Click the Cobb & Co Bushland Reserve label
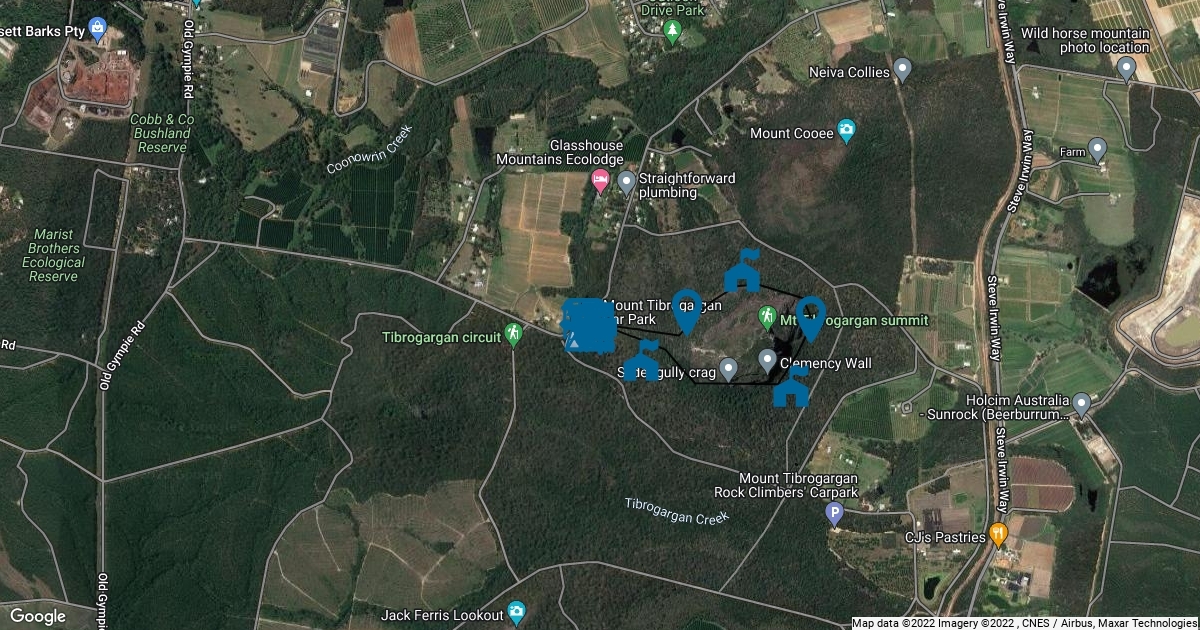1200x630 pixels. coord(160,133)
